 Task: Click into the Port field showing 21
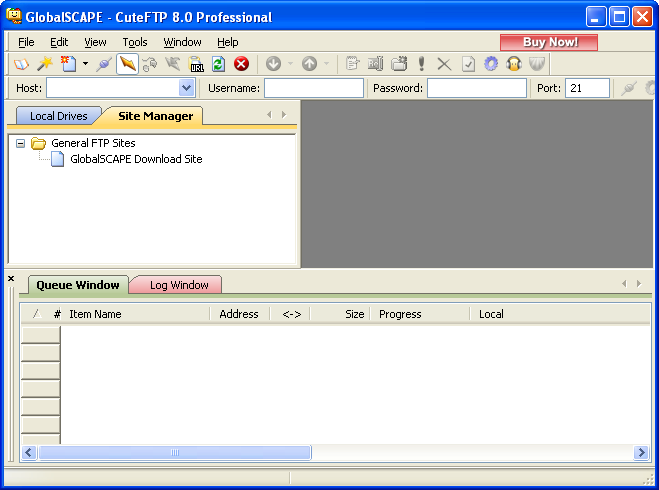tap(587, 88)
